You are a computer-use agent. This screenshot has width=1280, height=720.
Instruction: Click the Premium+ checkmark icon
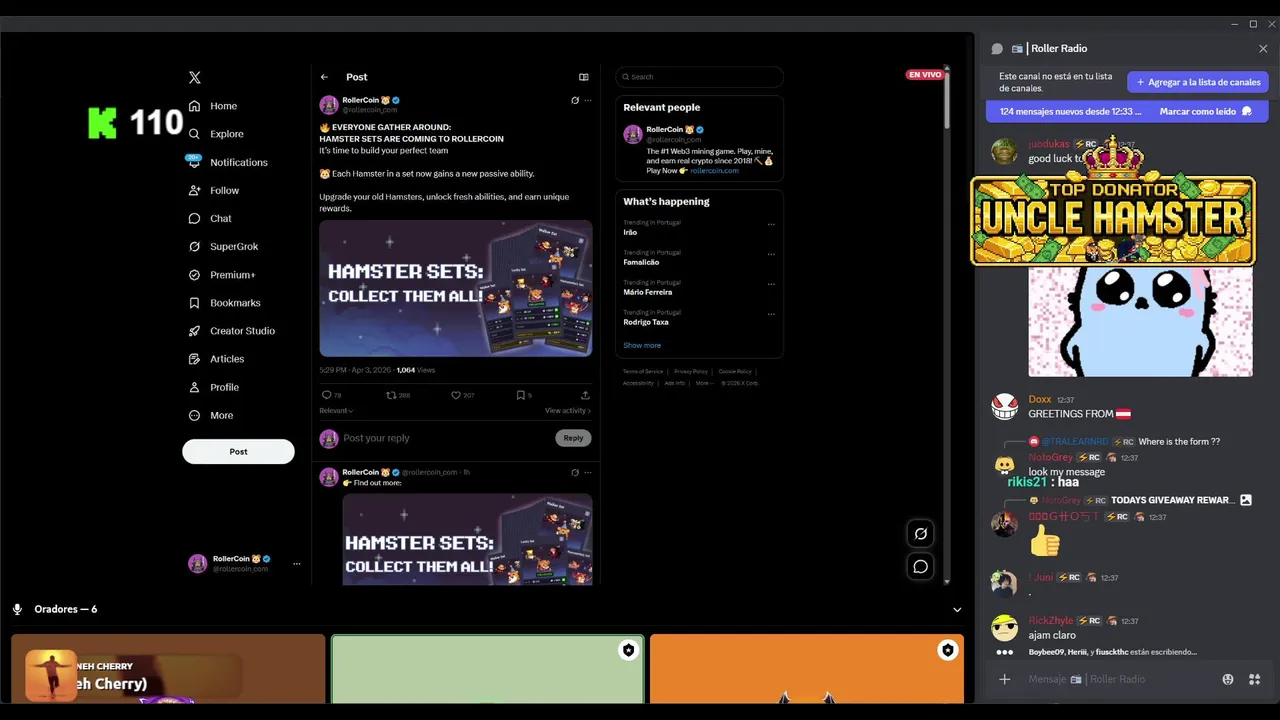(x=194, y=275)
